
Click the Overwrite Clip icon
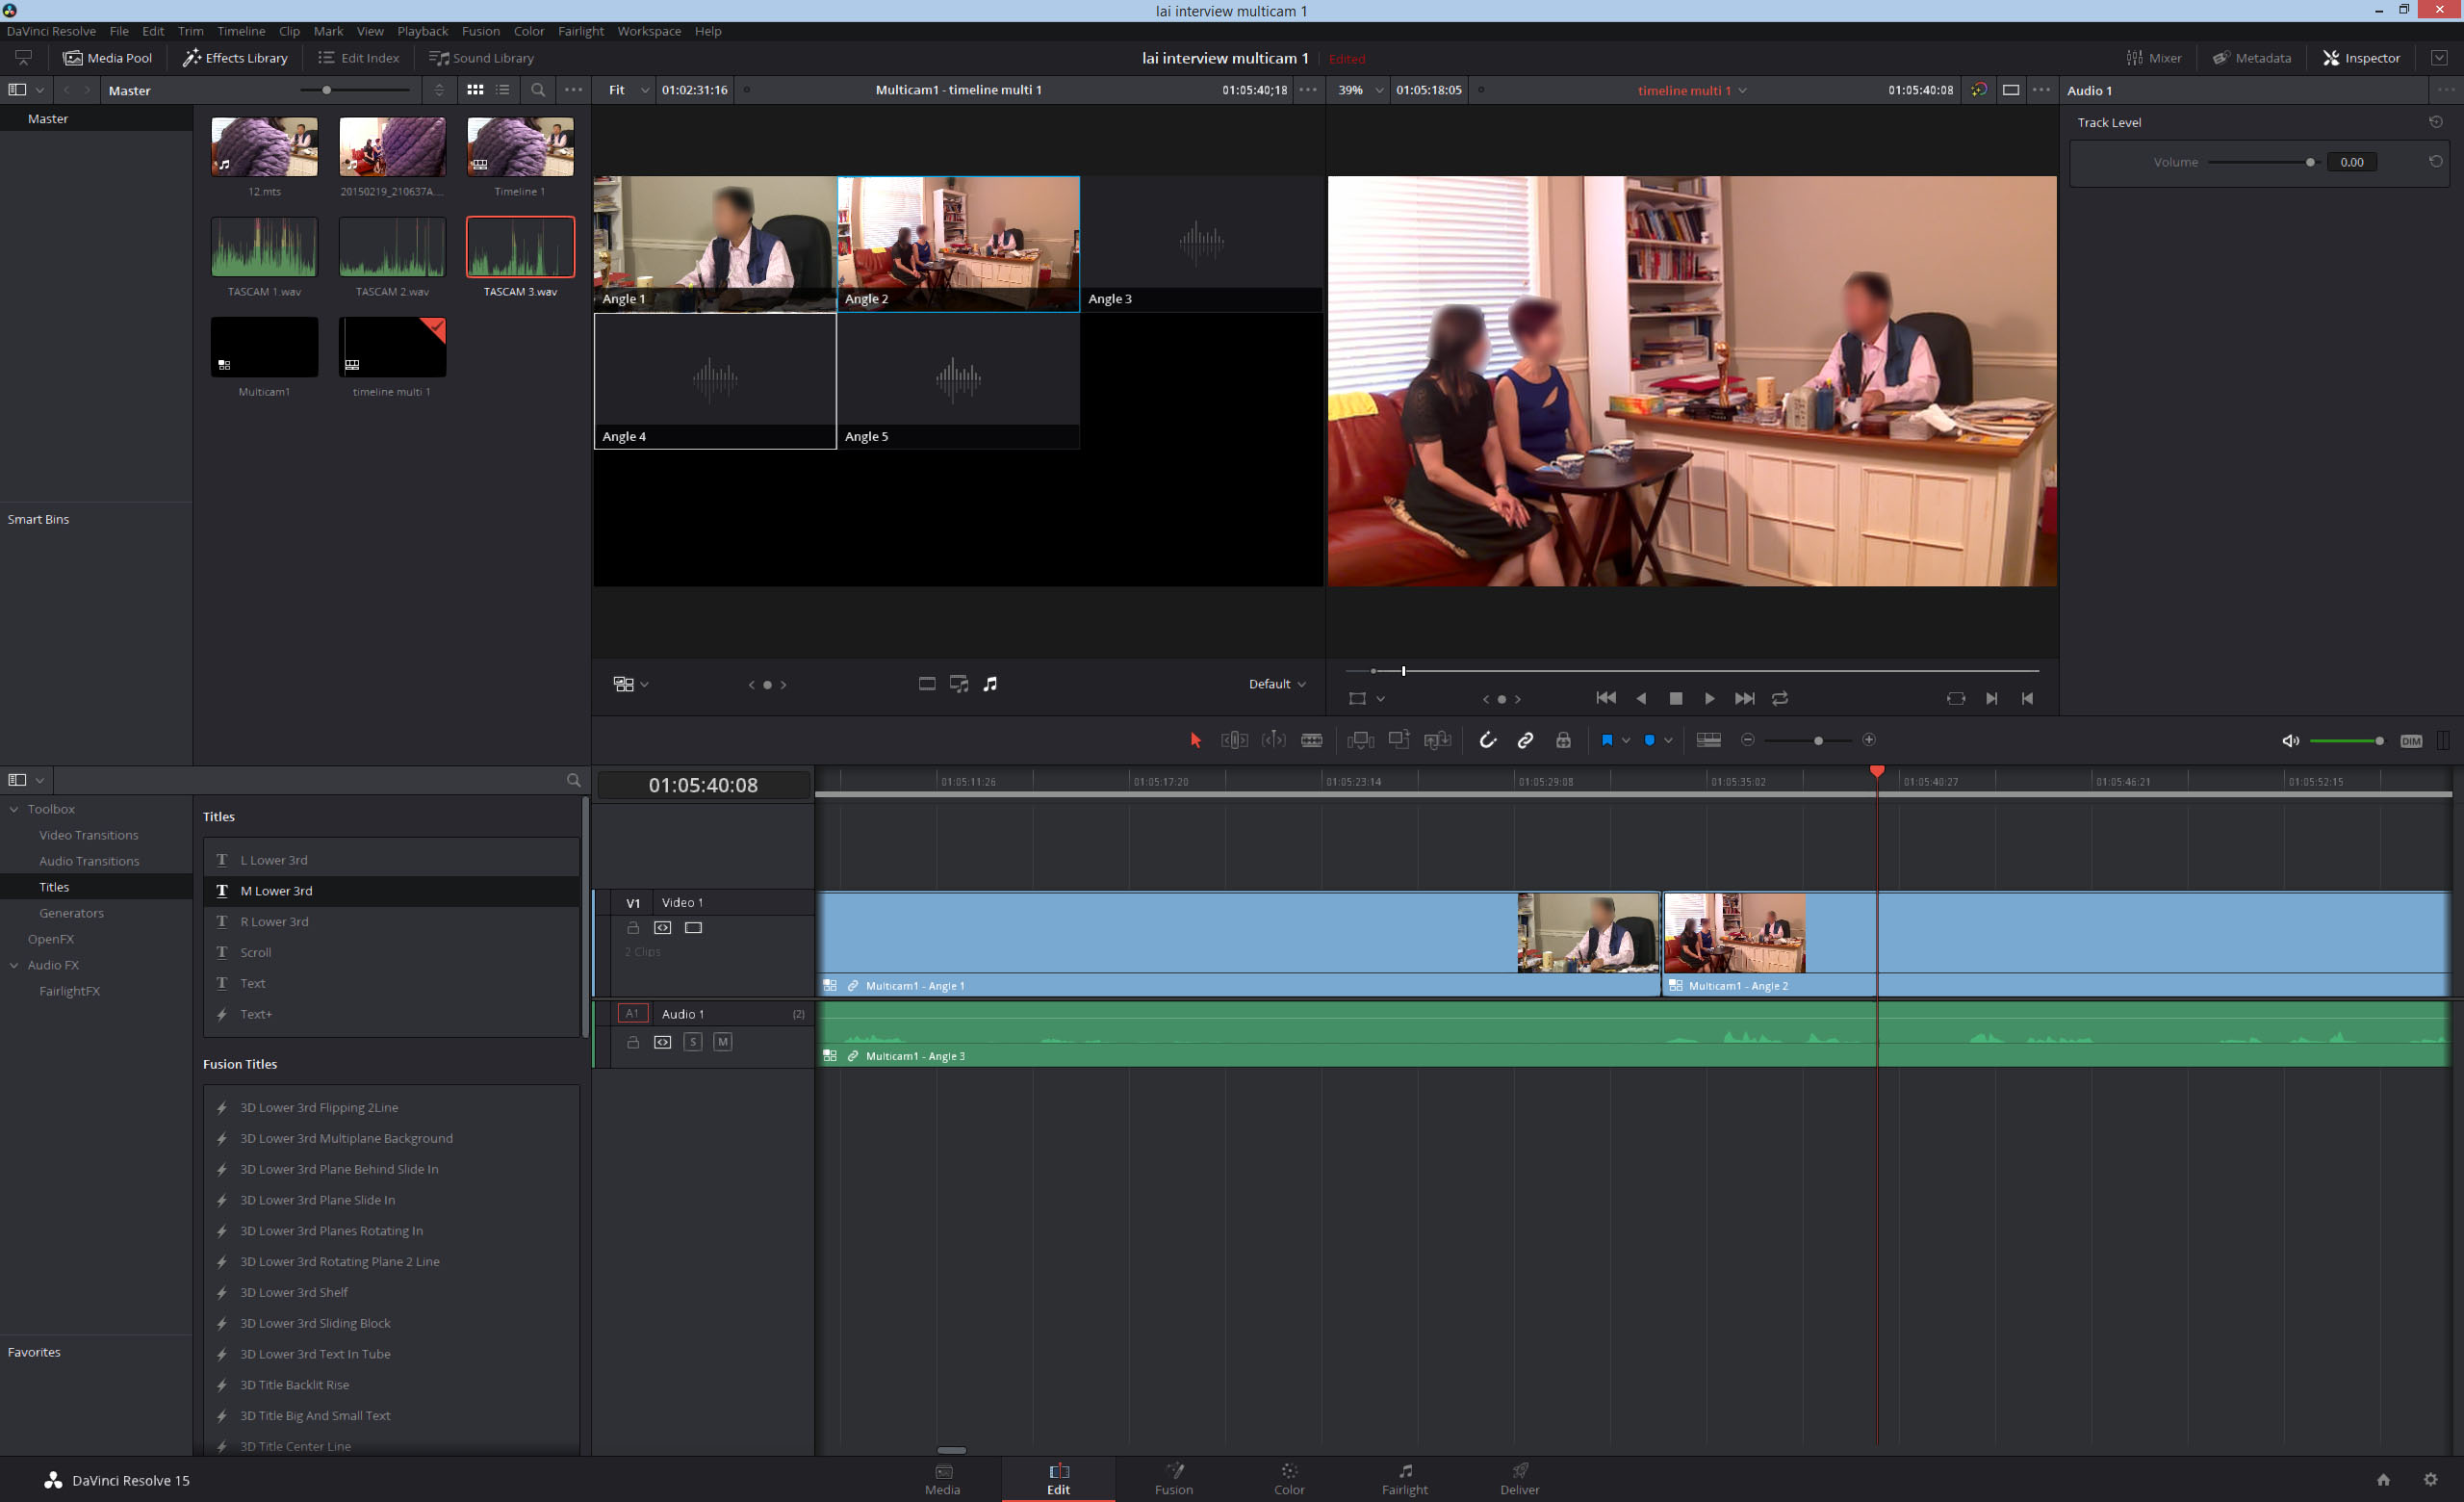pyautogui.click(x=1399, y=740)
